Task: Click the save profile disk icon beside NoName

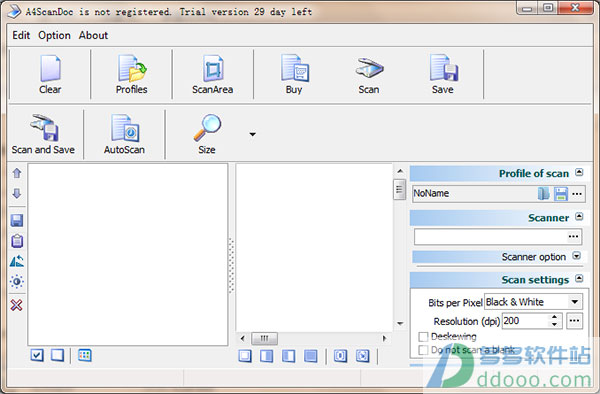Action: [x=561, y=194]
